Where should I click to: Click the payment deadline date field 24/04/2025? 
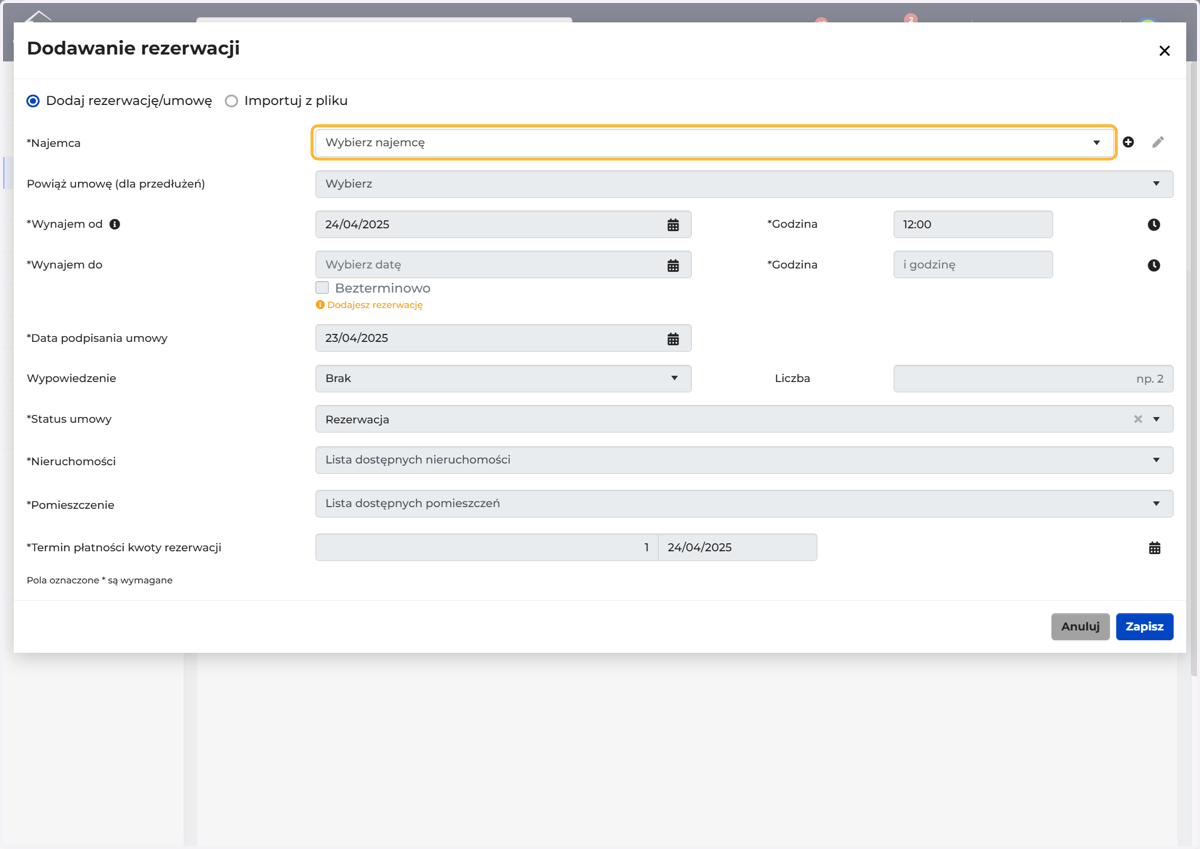[737, 547]
